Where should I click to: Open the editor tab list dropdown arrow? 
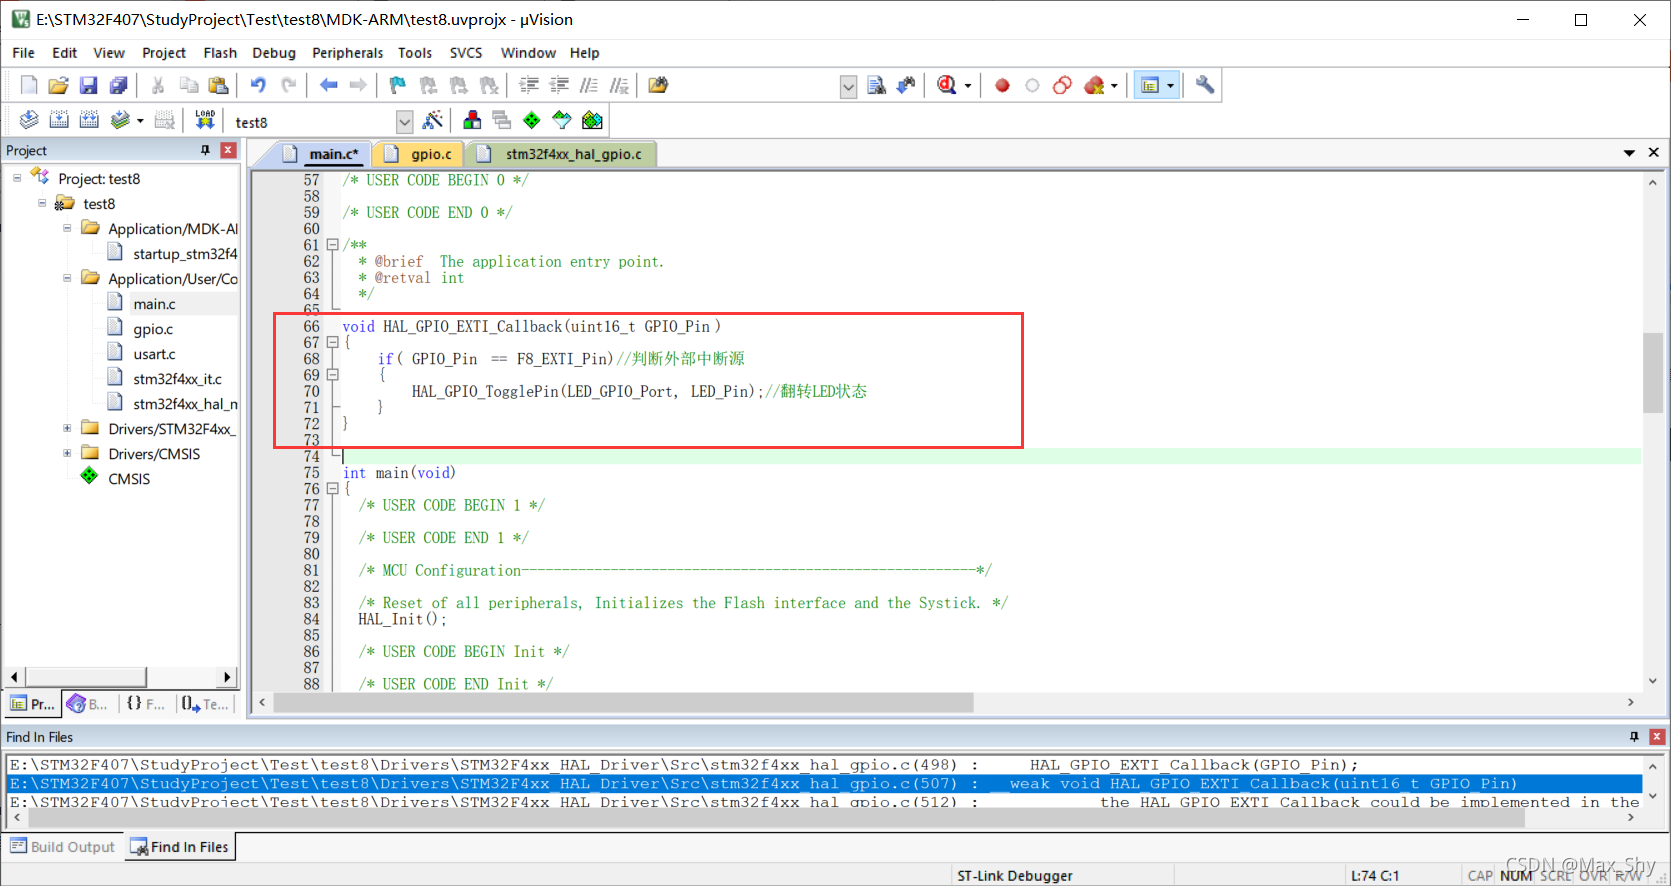1629,153
